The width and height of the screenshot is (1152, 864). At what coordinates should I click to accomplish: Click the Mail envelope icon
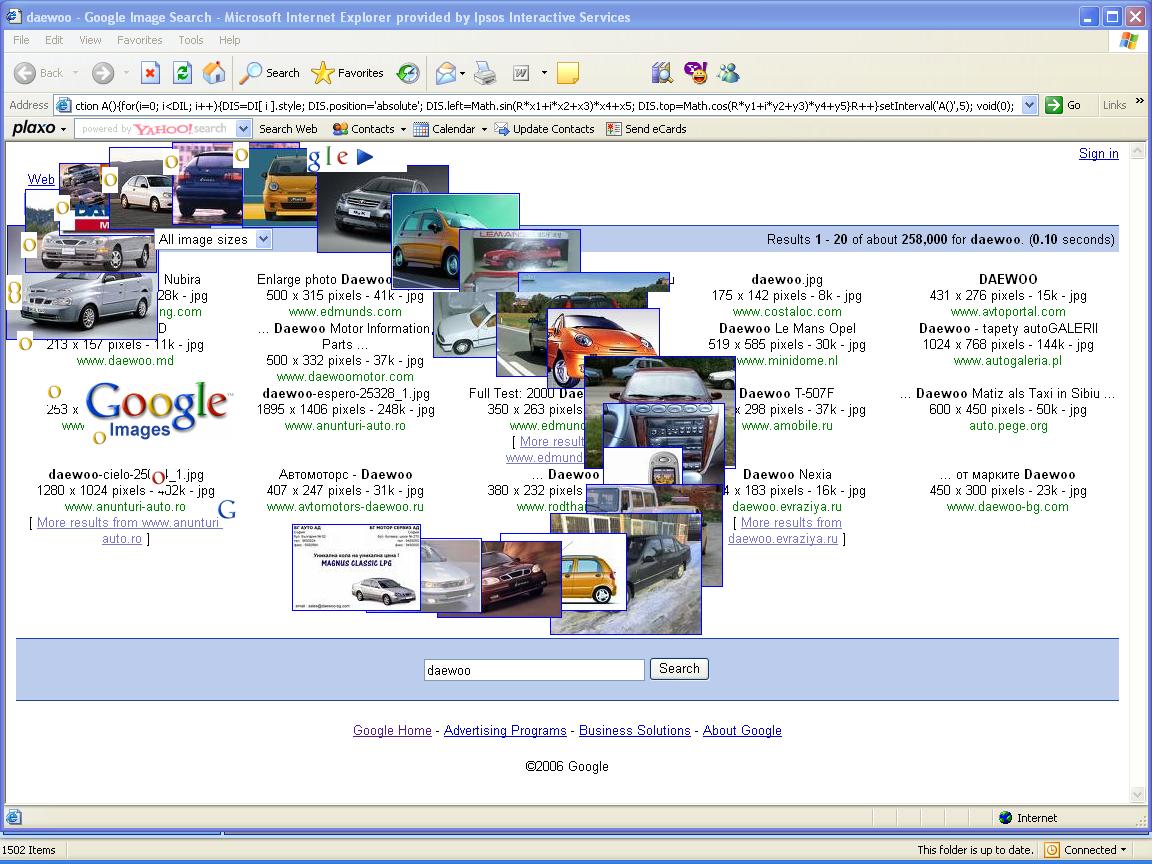tap(445, 73)
